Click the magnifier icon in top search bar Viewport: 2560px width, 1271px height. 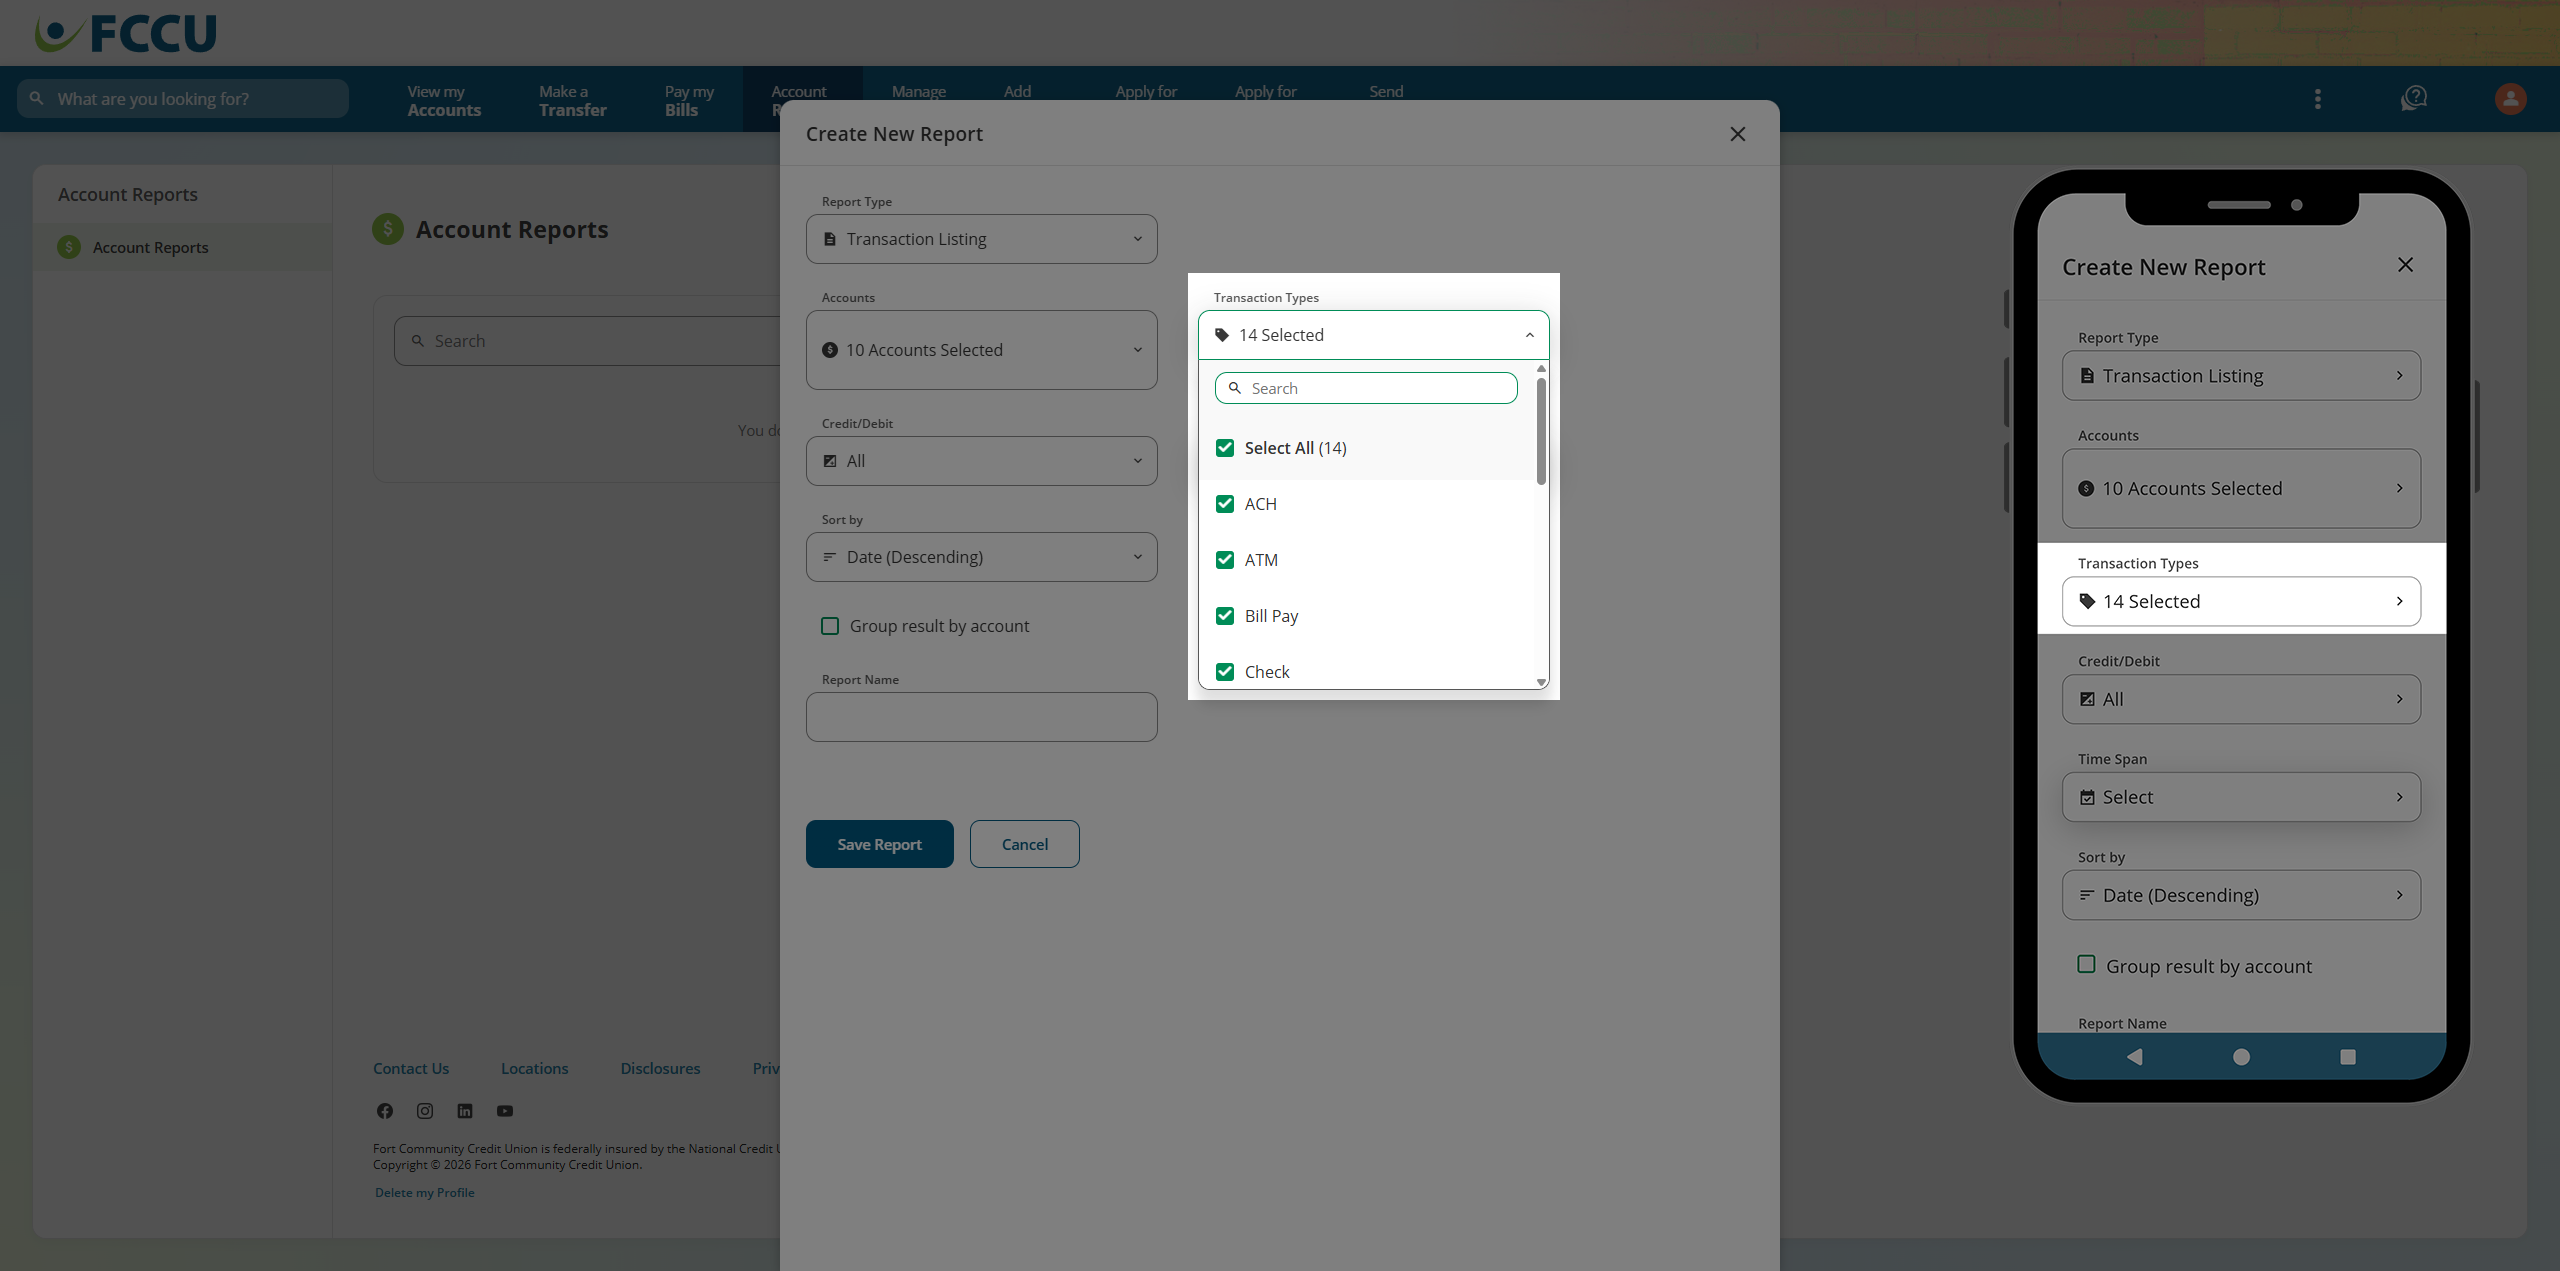pos(37,98)
